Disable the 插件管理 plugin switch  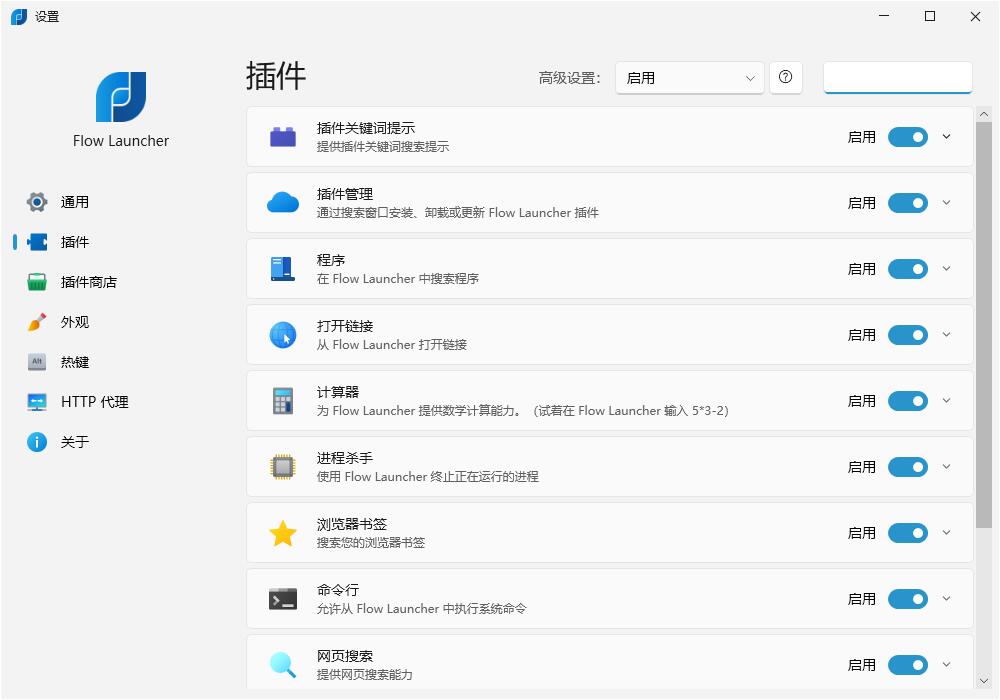point(908,203)
